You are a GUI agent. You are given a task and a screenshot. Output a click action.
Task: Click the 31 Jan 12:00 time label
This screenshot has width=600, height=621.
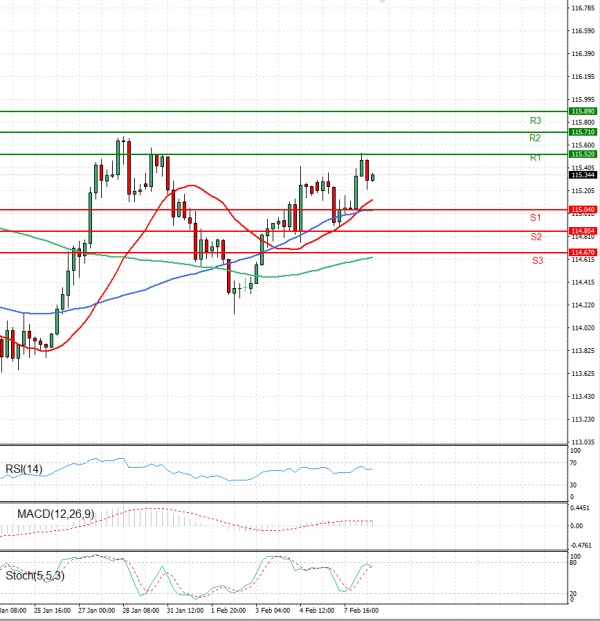tap(185, 610)
